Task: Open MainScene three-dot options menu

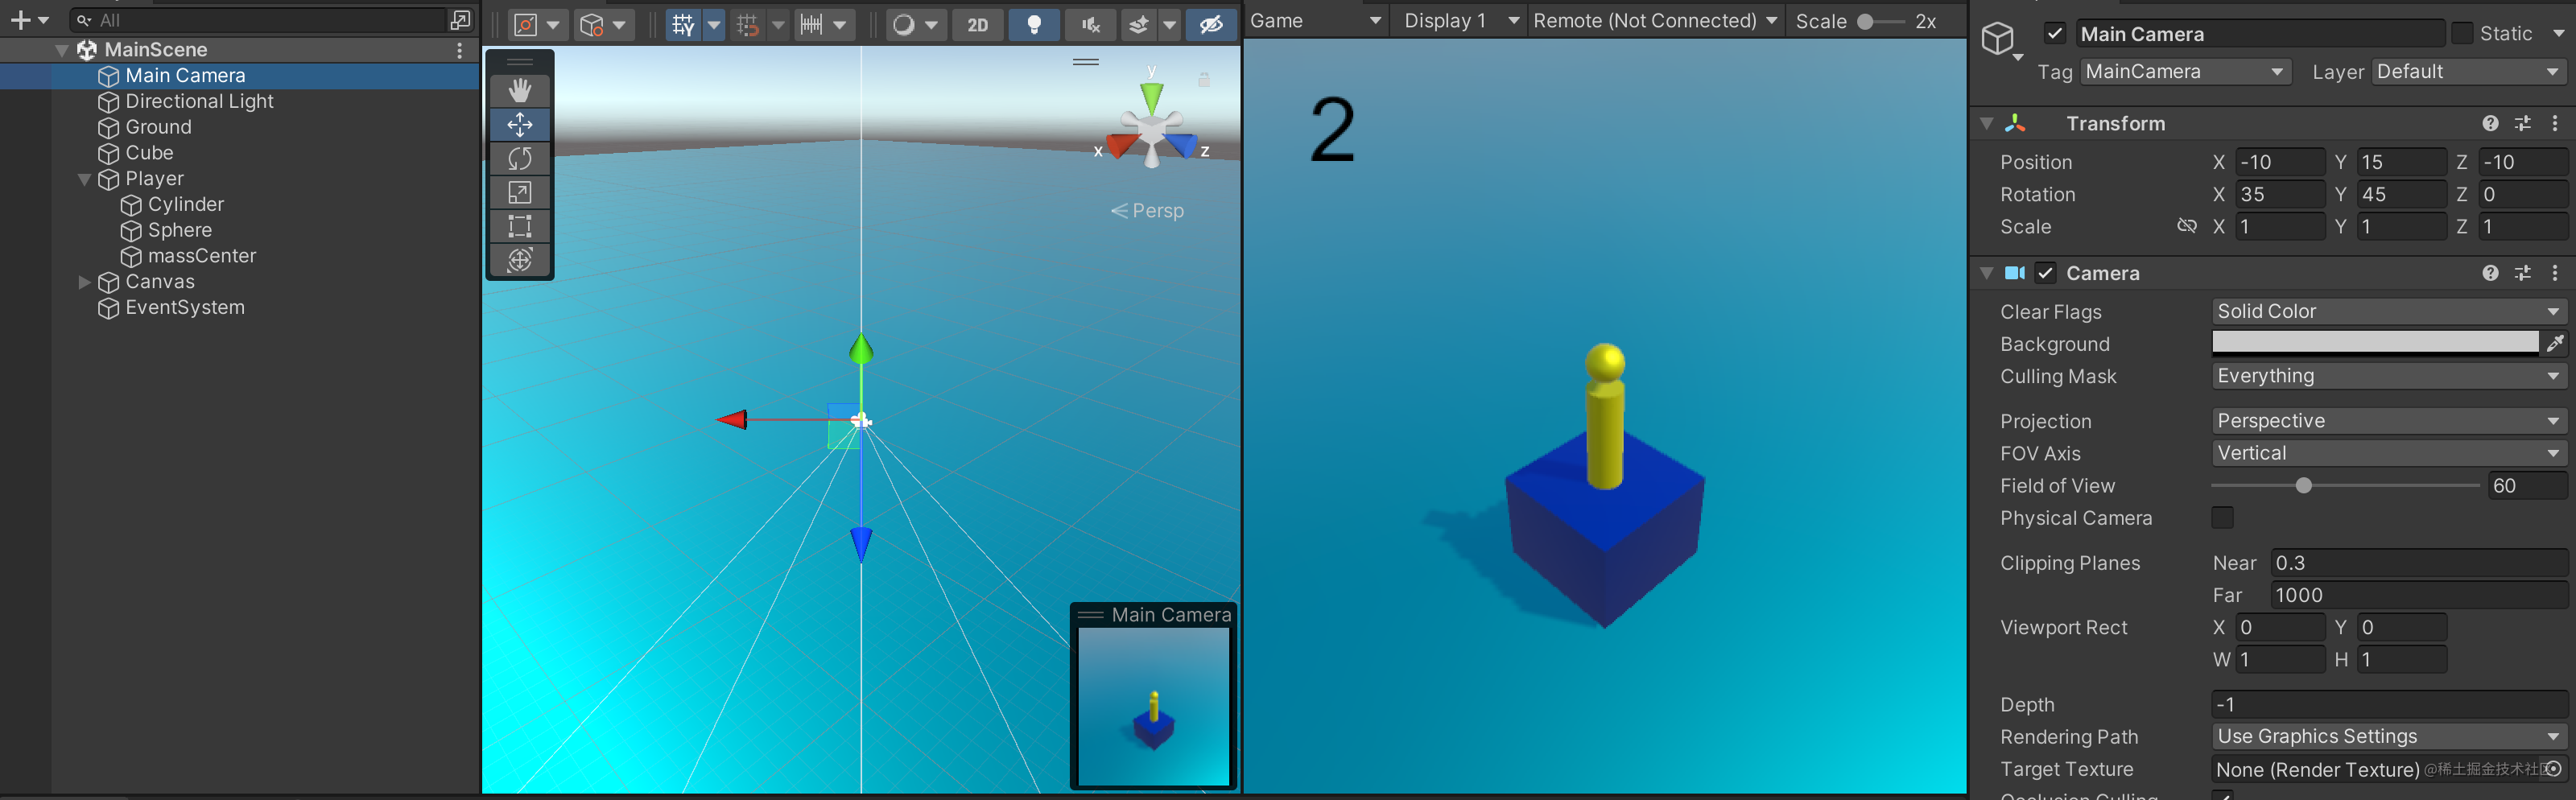Action: click(x=460, y=49)
